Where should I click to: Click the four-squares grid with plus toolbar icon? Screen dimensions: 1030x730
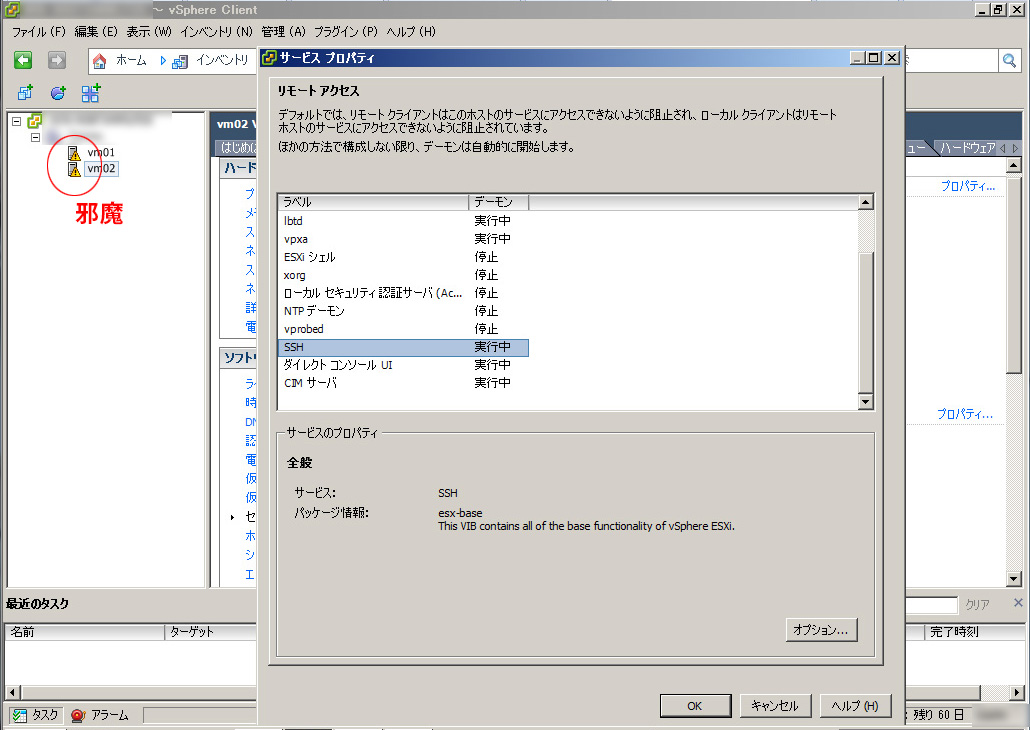click(91, 93)
